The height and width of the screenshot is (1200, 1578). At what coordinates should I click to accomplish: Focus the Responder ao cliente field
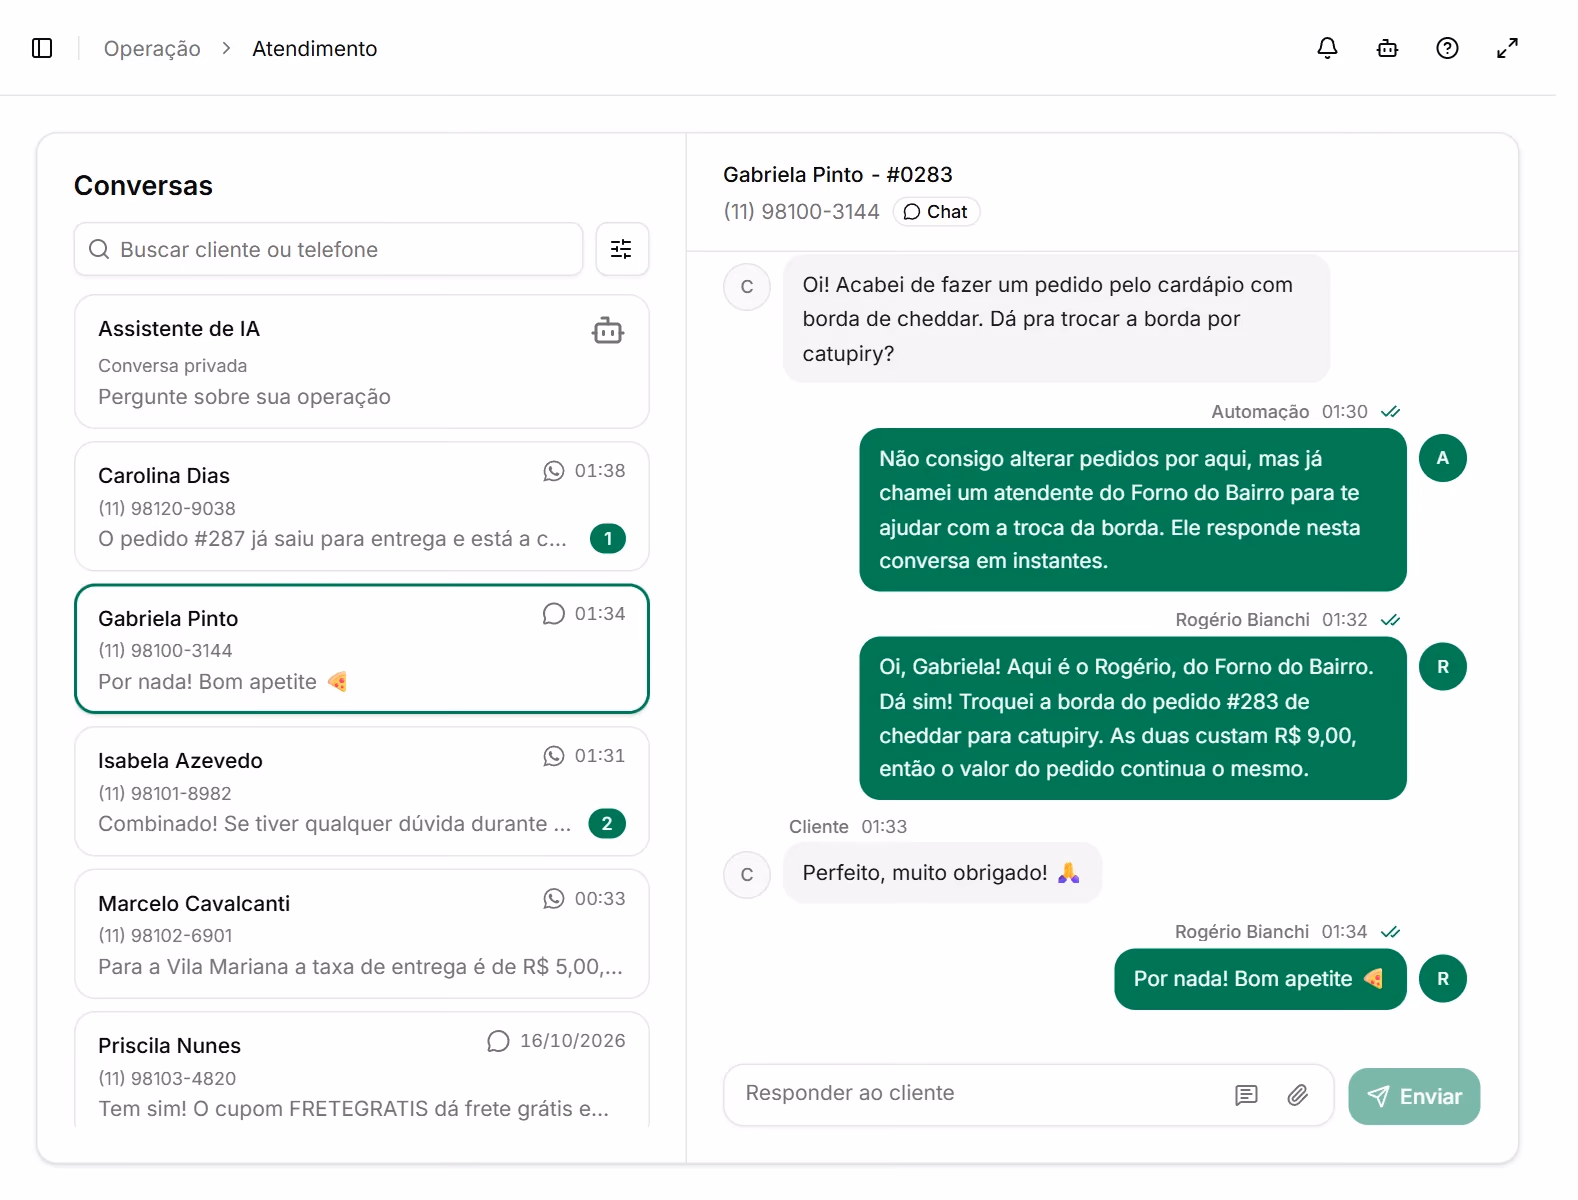[1029, 1095]
